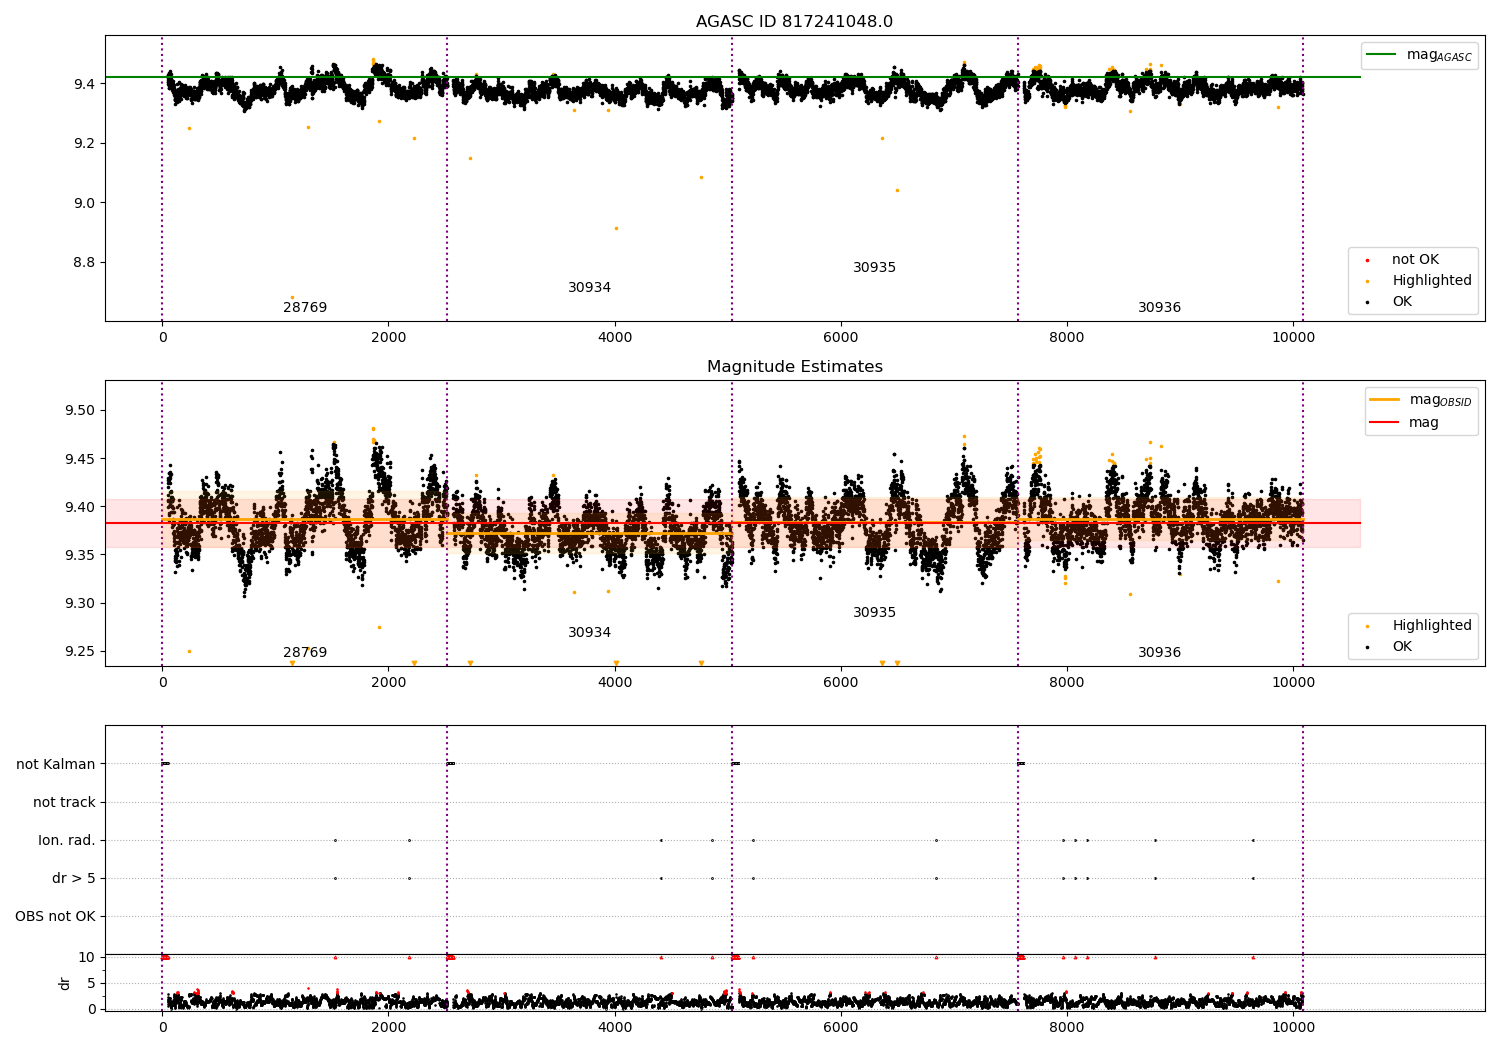Click the red line sample beside "mag" legend entry
Image resolution: width=1500 pixels, height=1050 pixels.
point(1385,423)
